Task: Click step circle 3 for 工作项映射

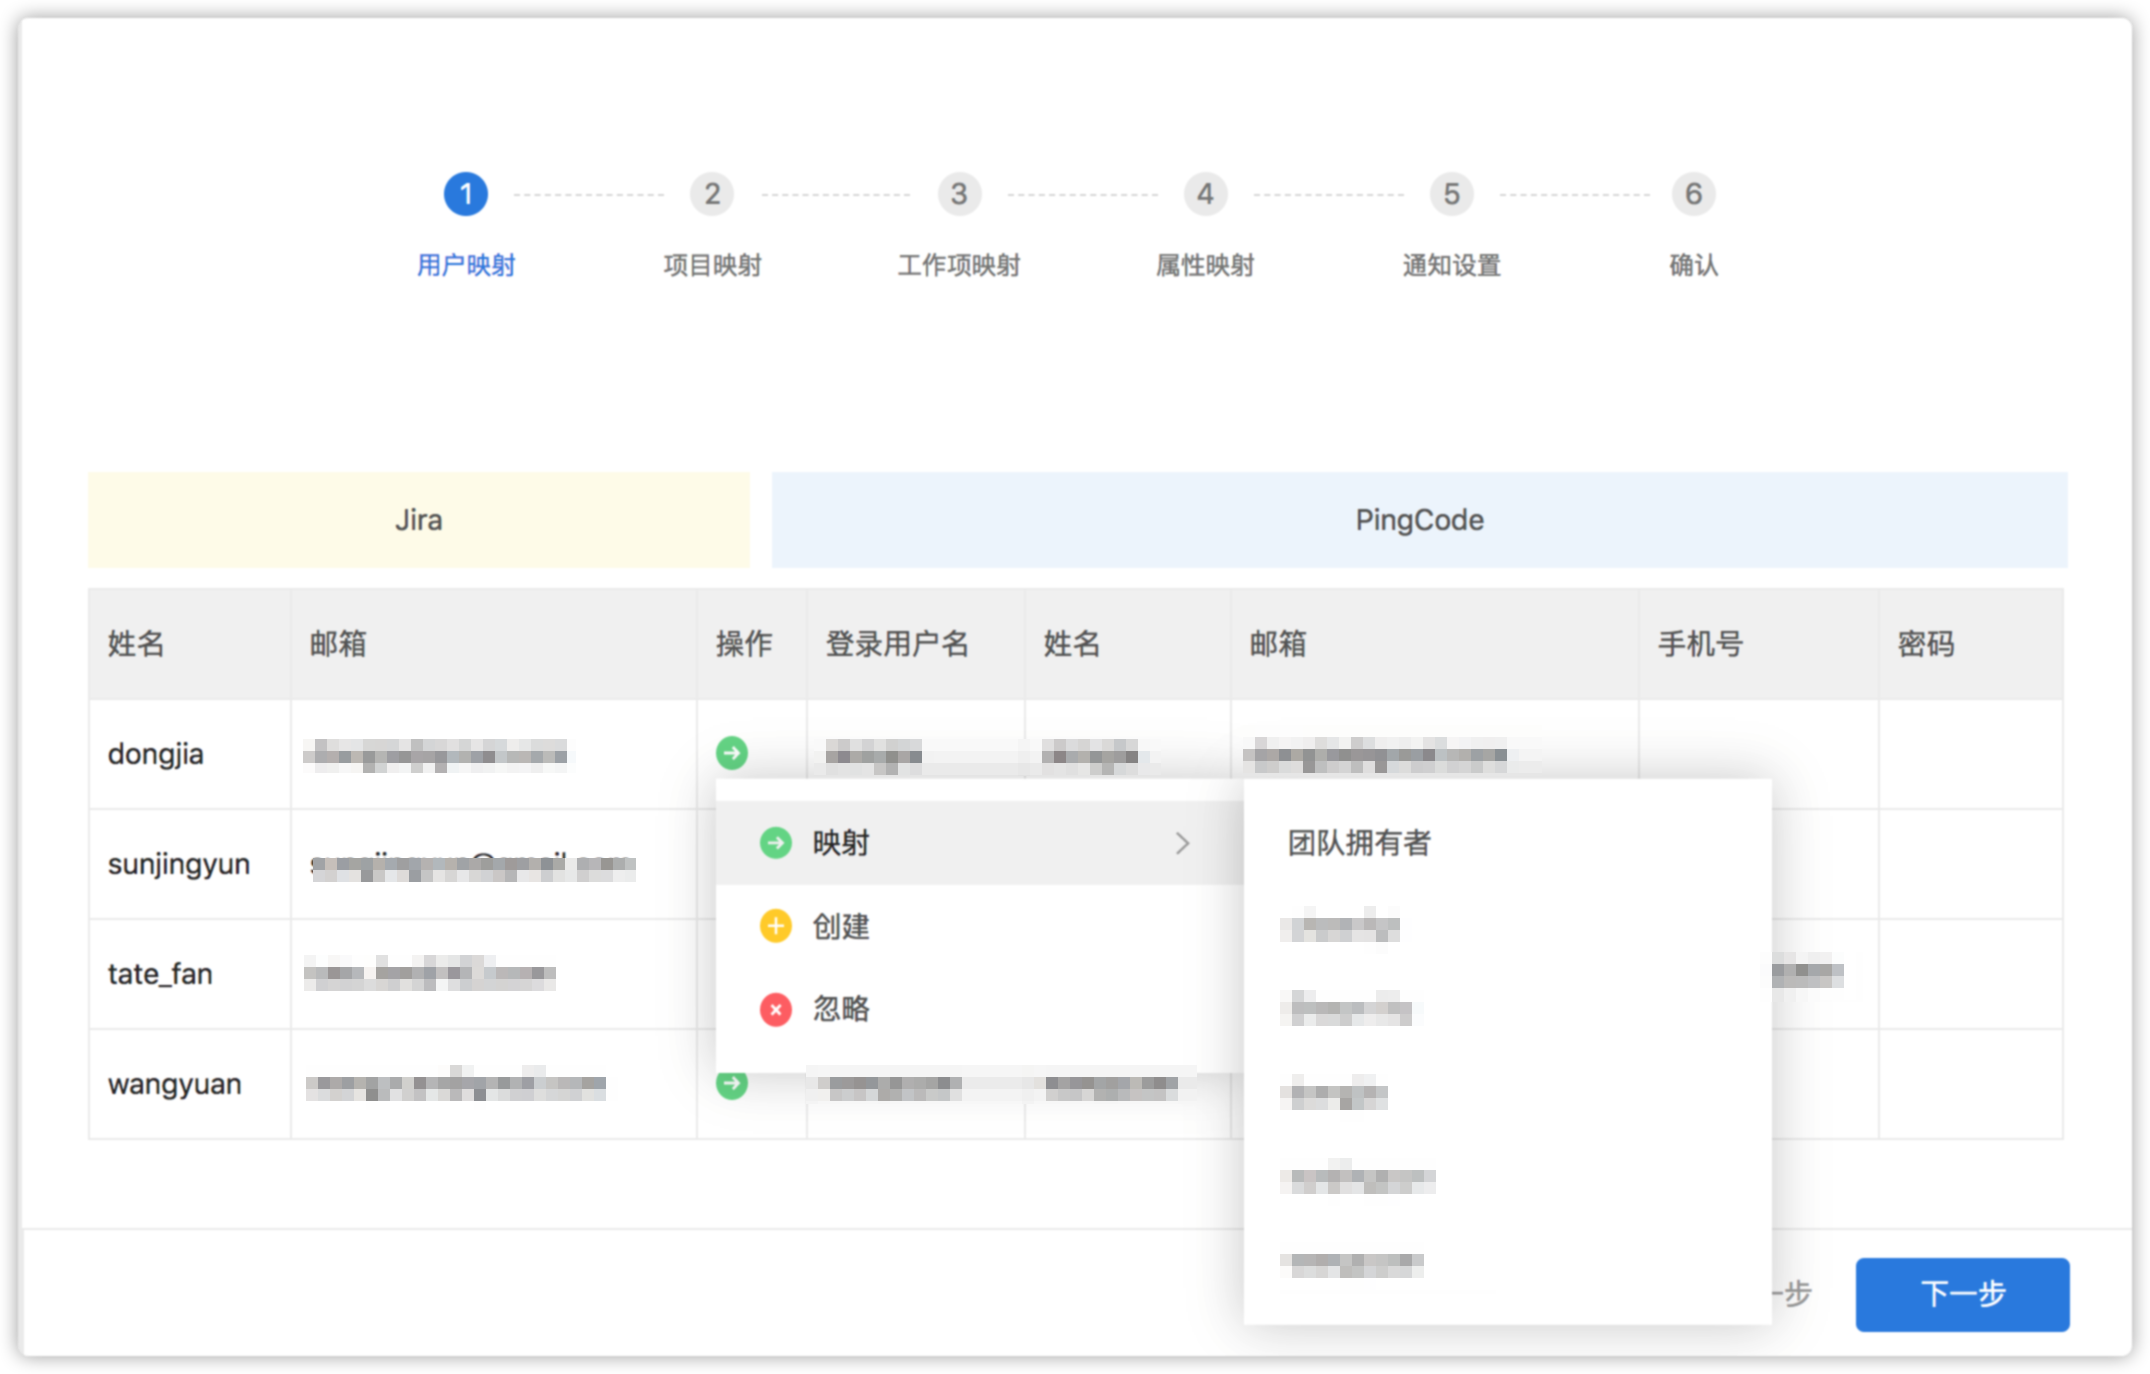Action: 958,193
